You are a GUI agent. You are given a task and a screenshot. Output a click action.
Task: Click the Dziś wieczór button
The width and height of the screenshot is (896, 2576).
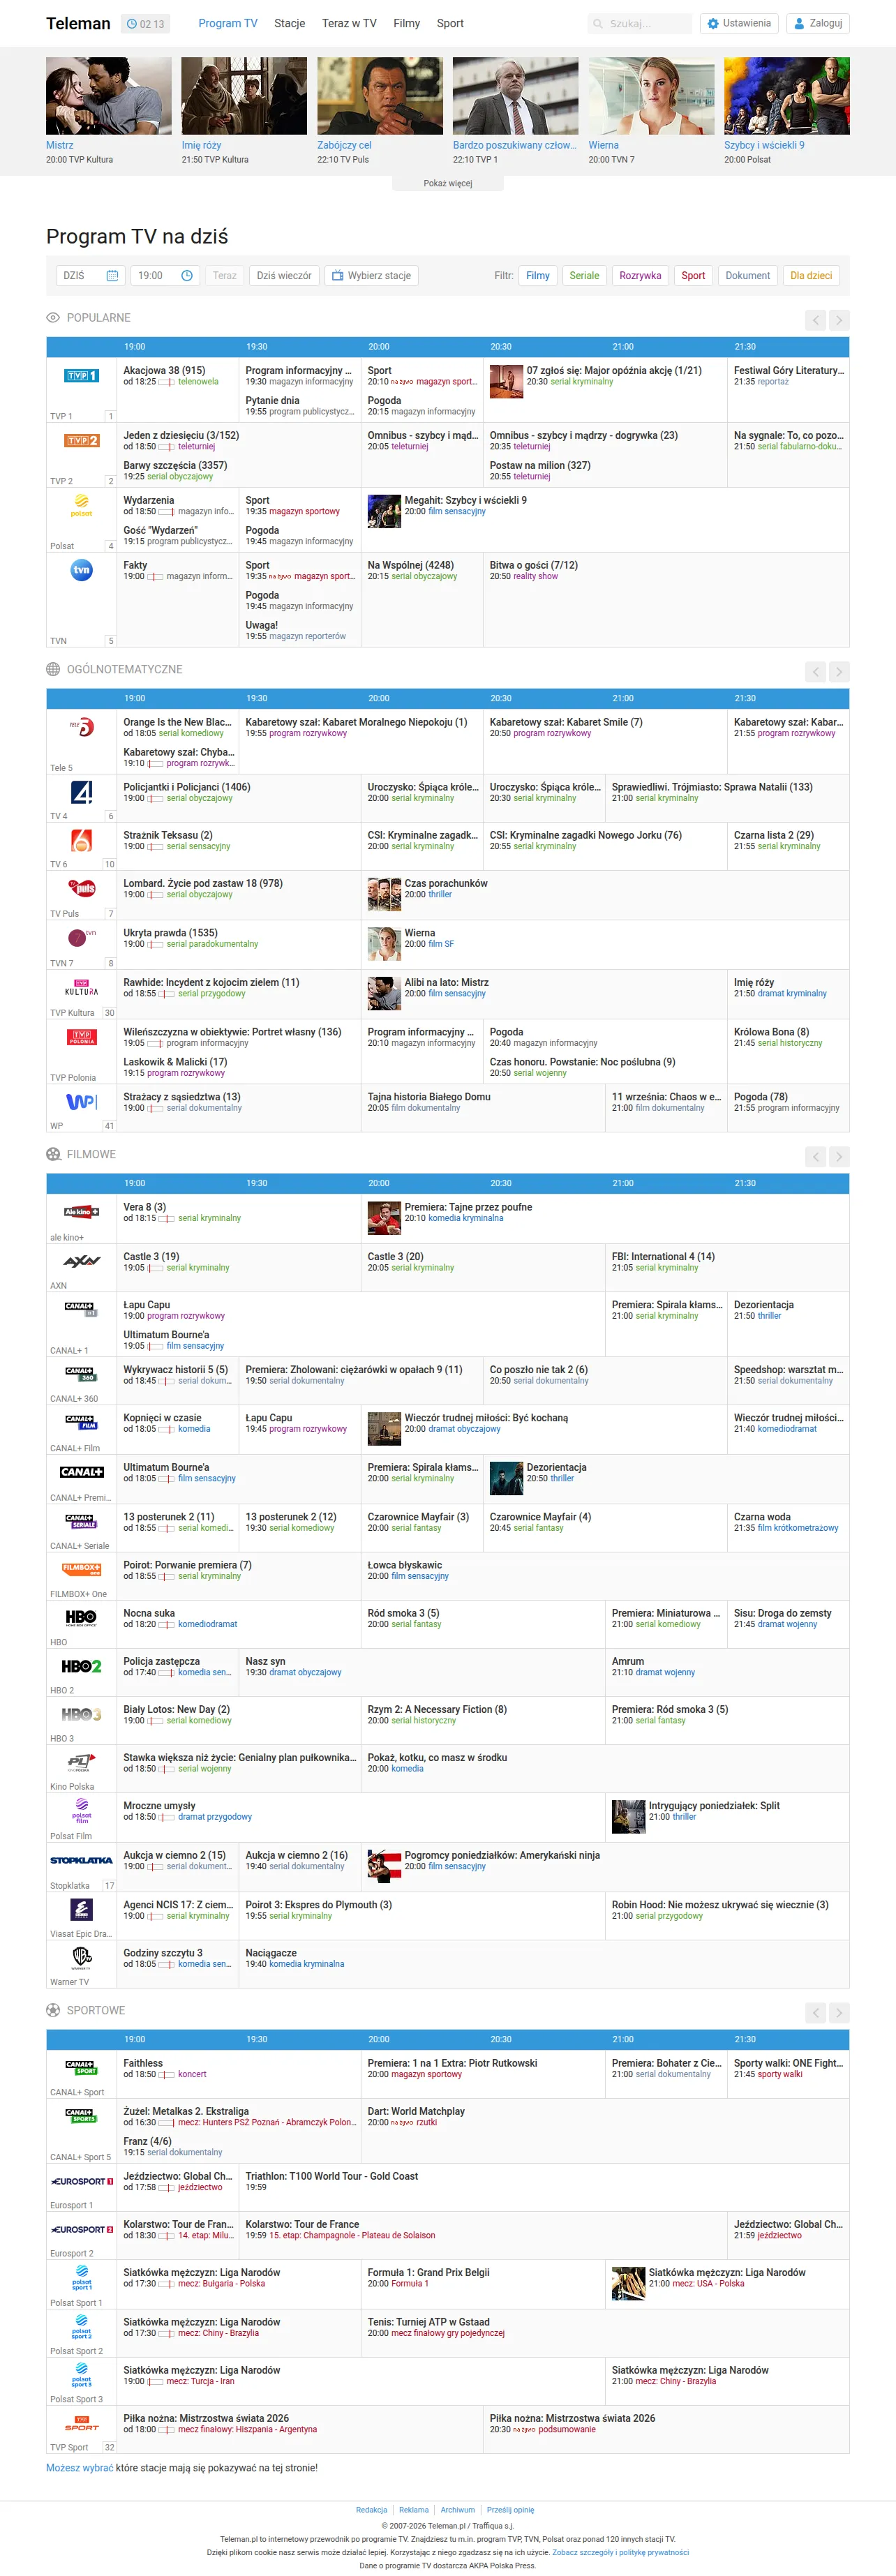284,276
